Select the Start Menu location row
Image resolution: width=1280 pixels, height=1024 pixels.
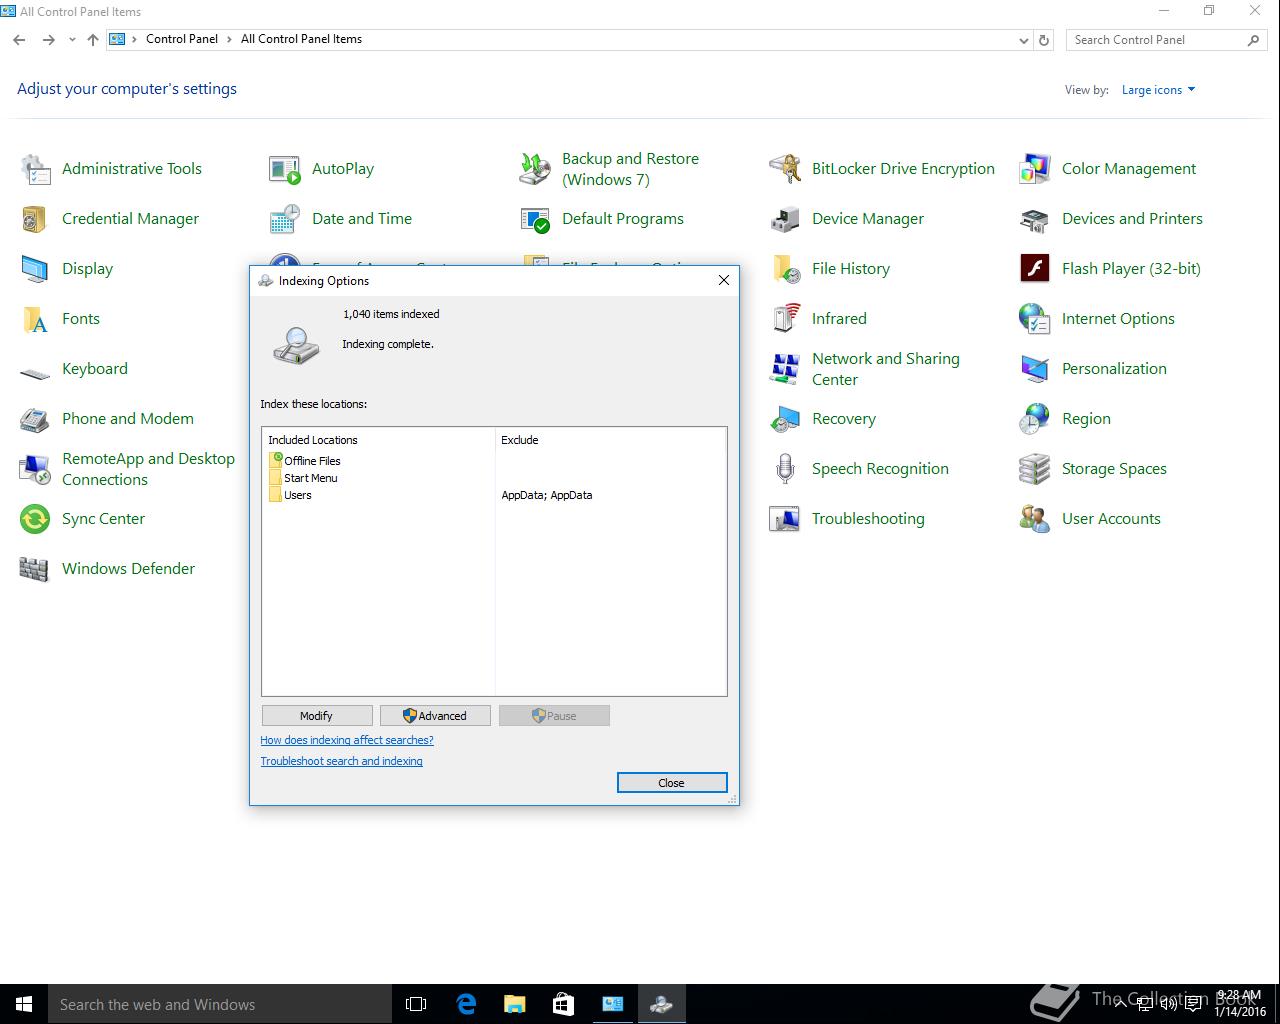pos(303,478)
